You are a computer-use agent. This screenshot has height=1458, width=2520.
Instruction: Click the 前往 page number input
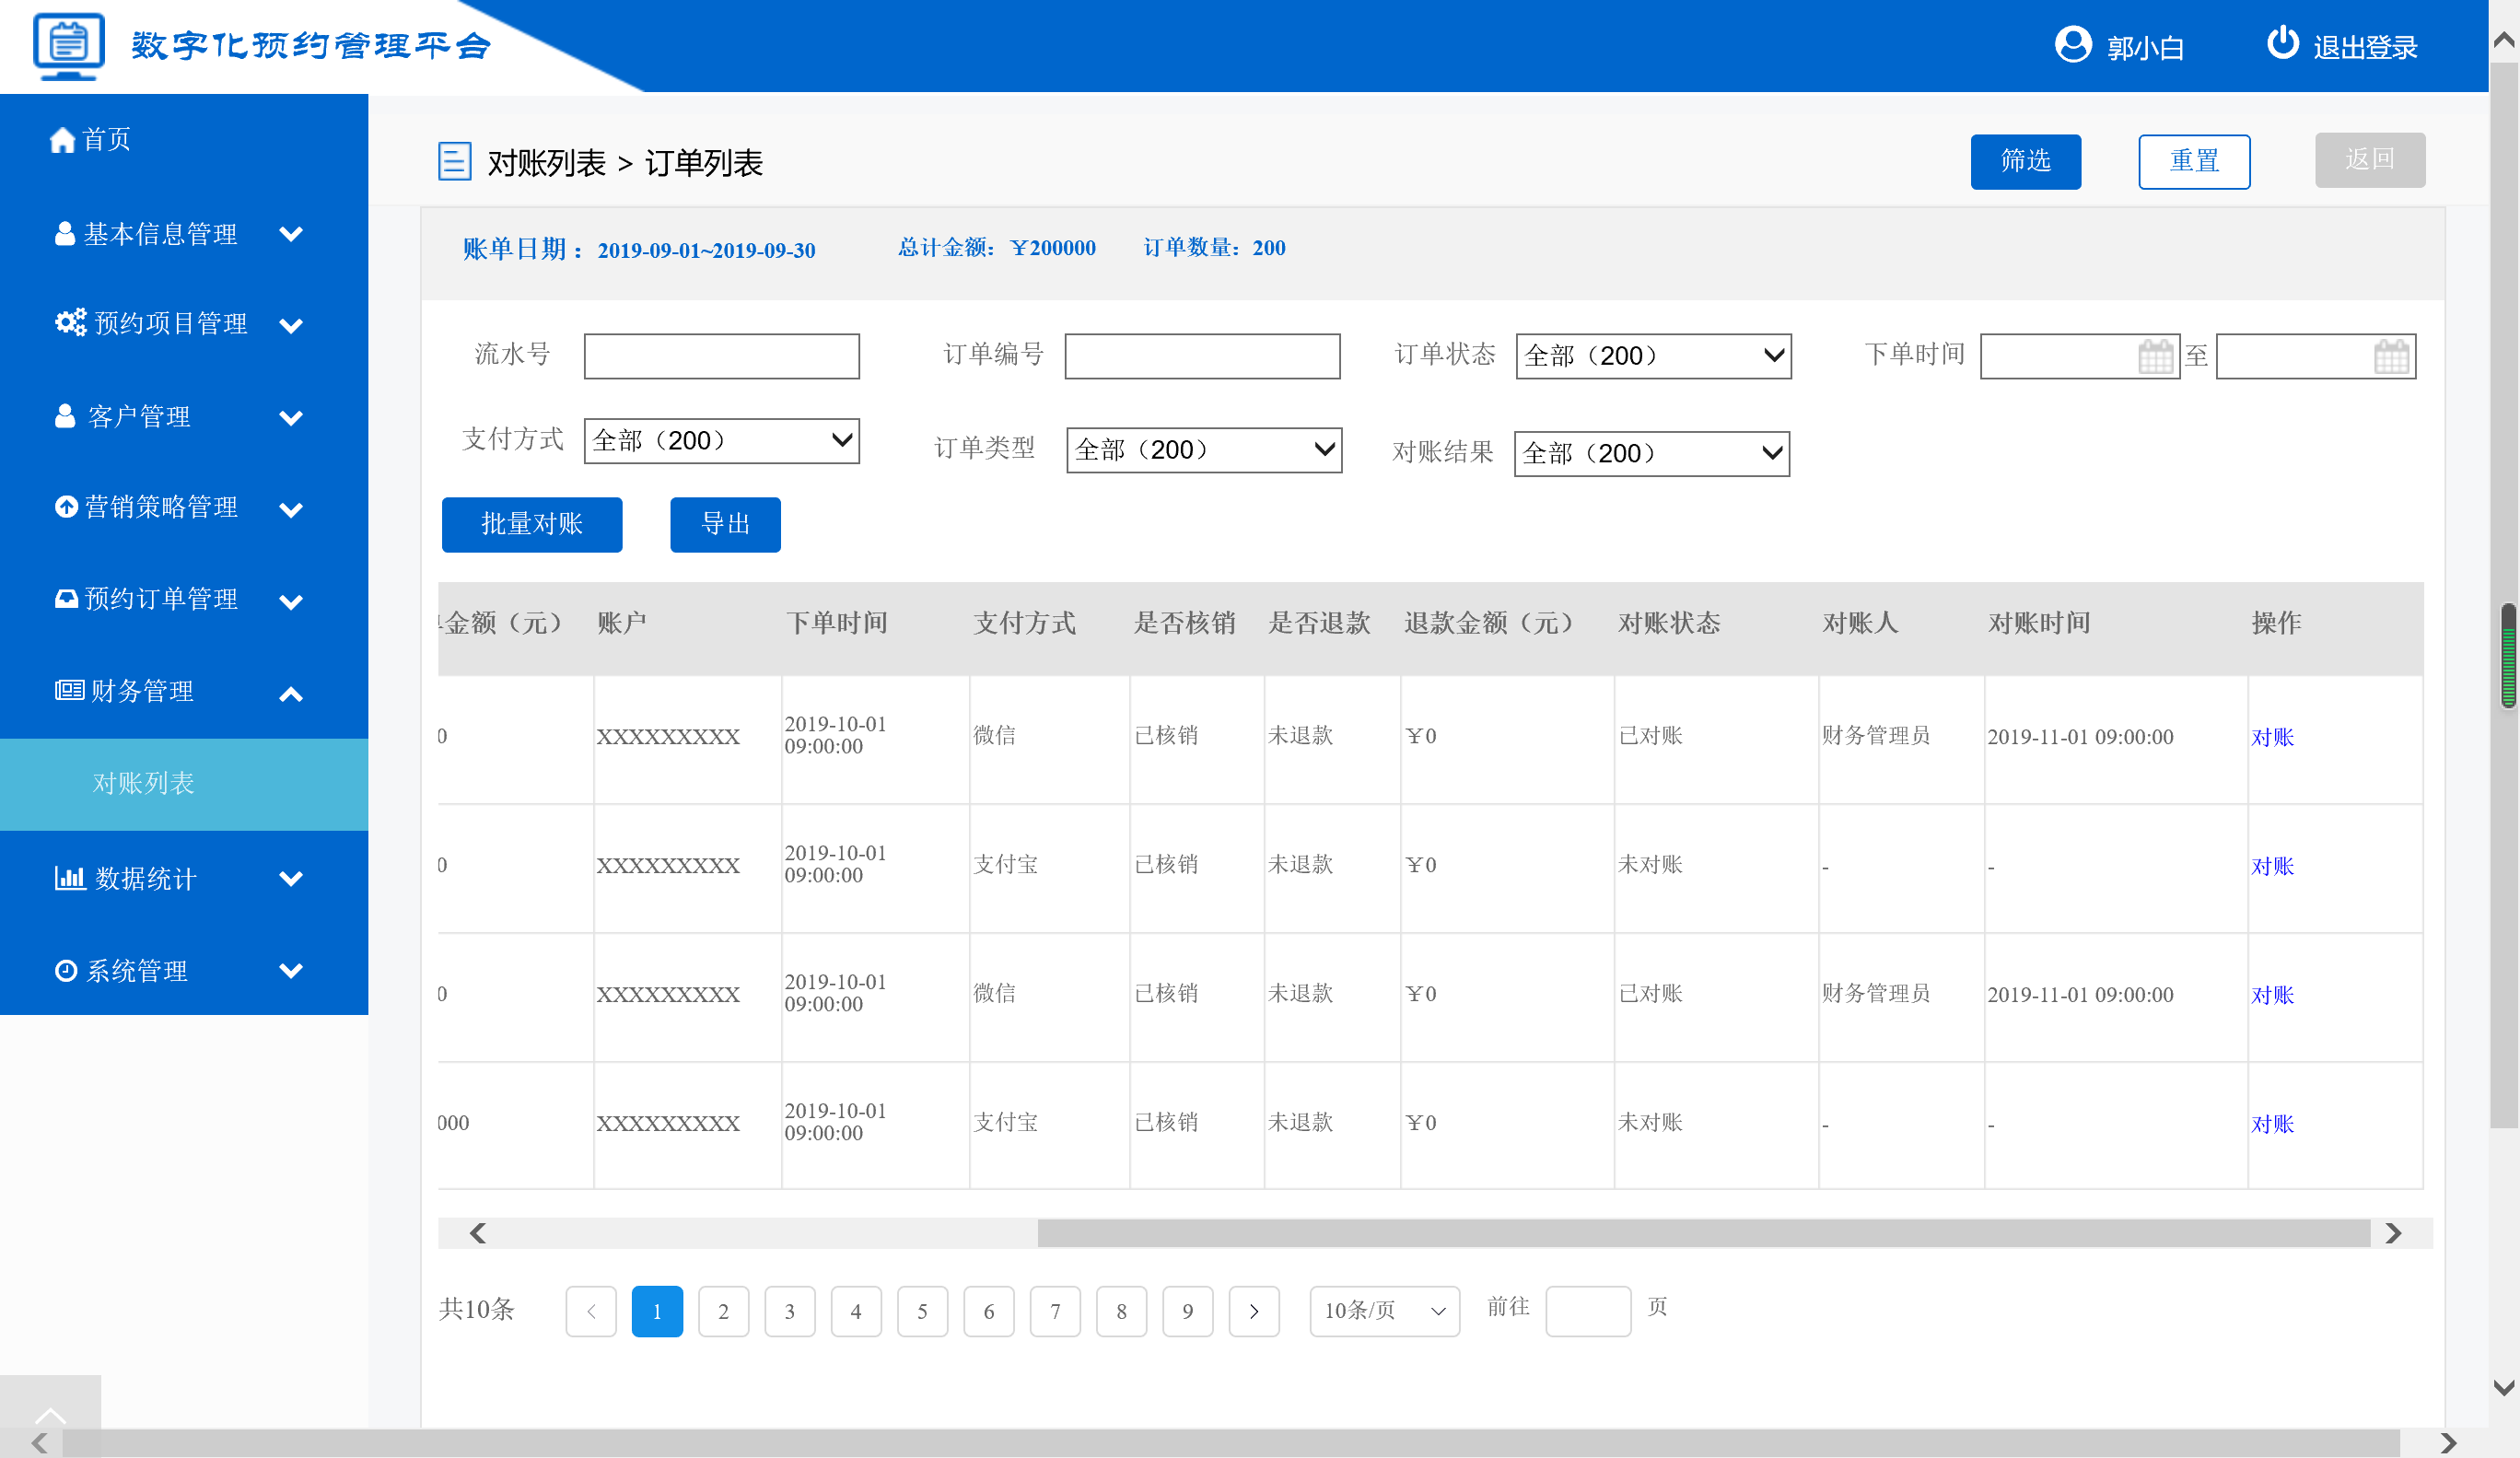point(1588,1311)
